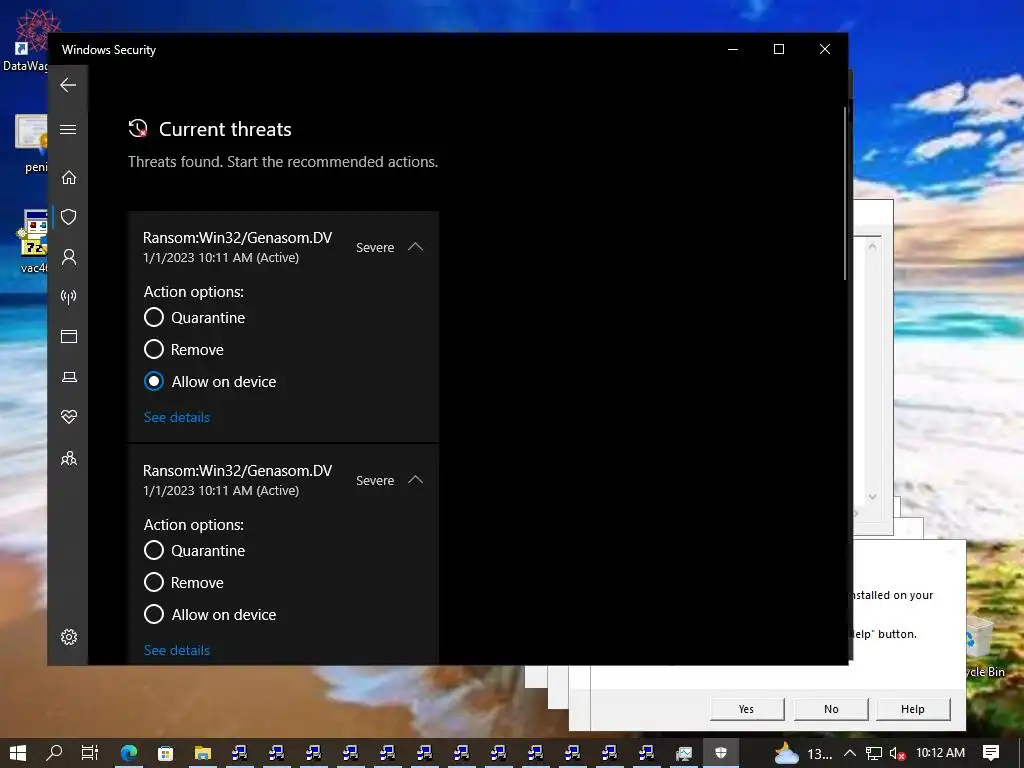
Task: Maximize the Windows Security window
Action: coord(778,49)
